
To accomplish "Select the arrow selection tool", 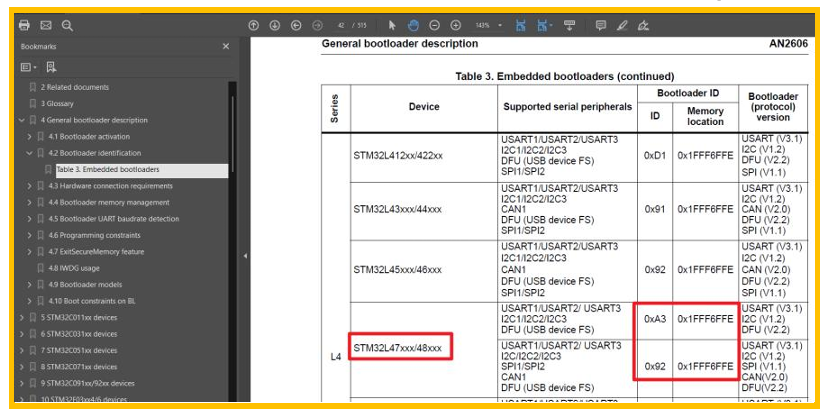I will tap(392, 25).
